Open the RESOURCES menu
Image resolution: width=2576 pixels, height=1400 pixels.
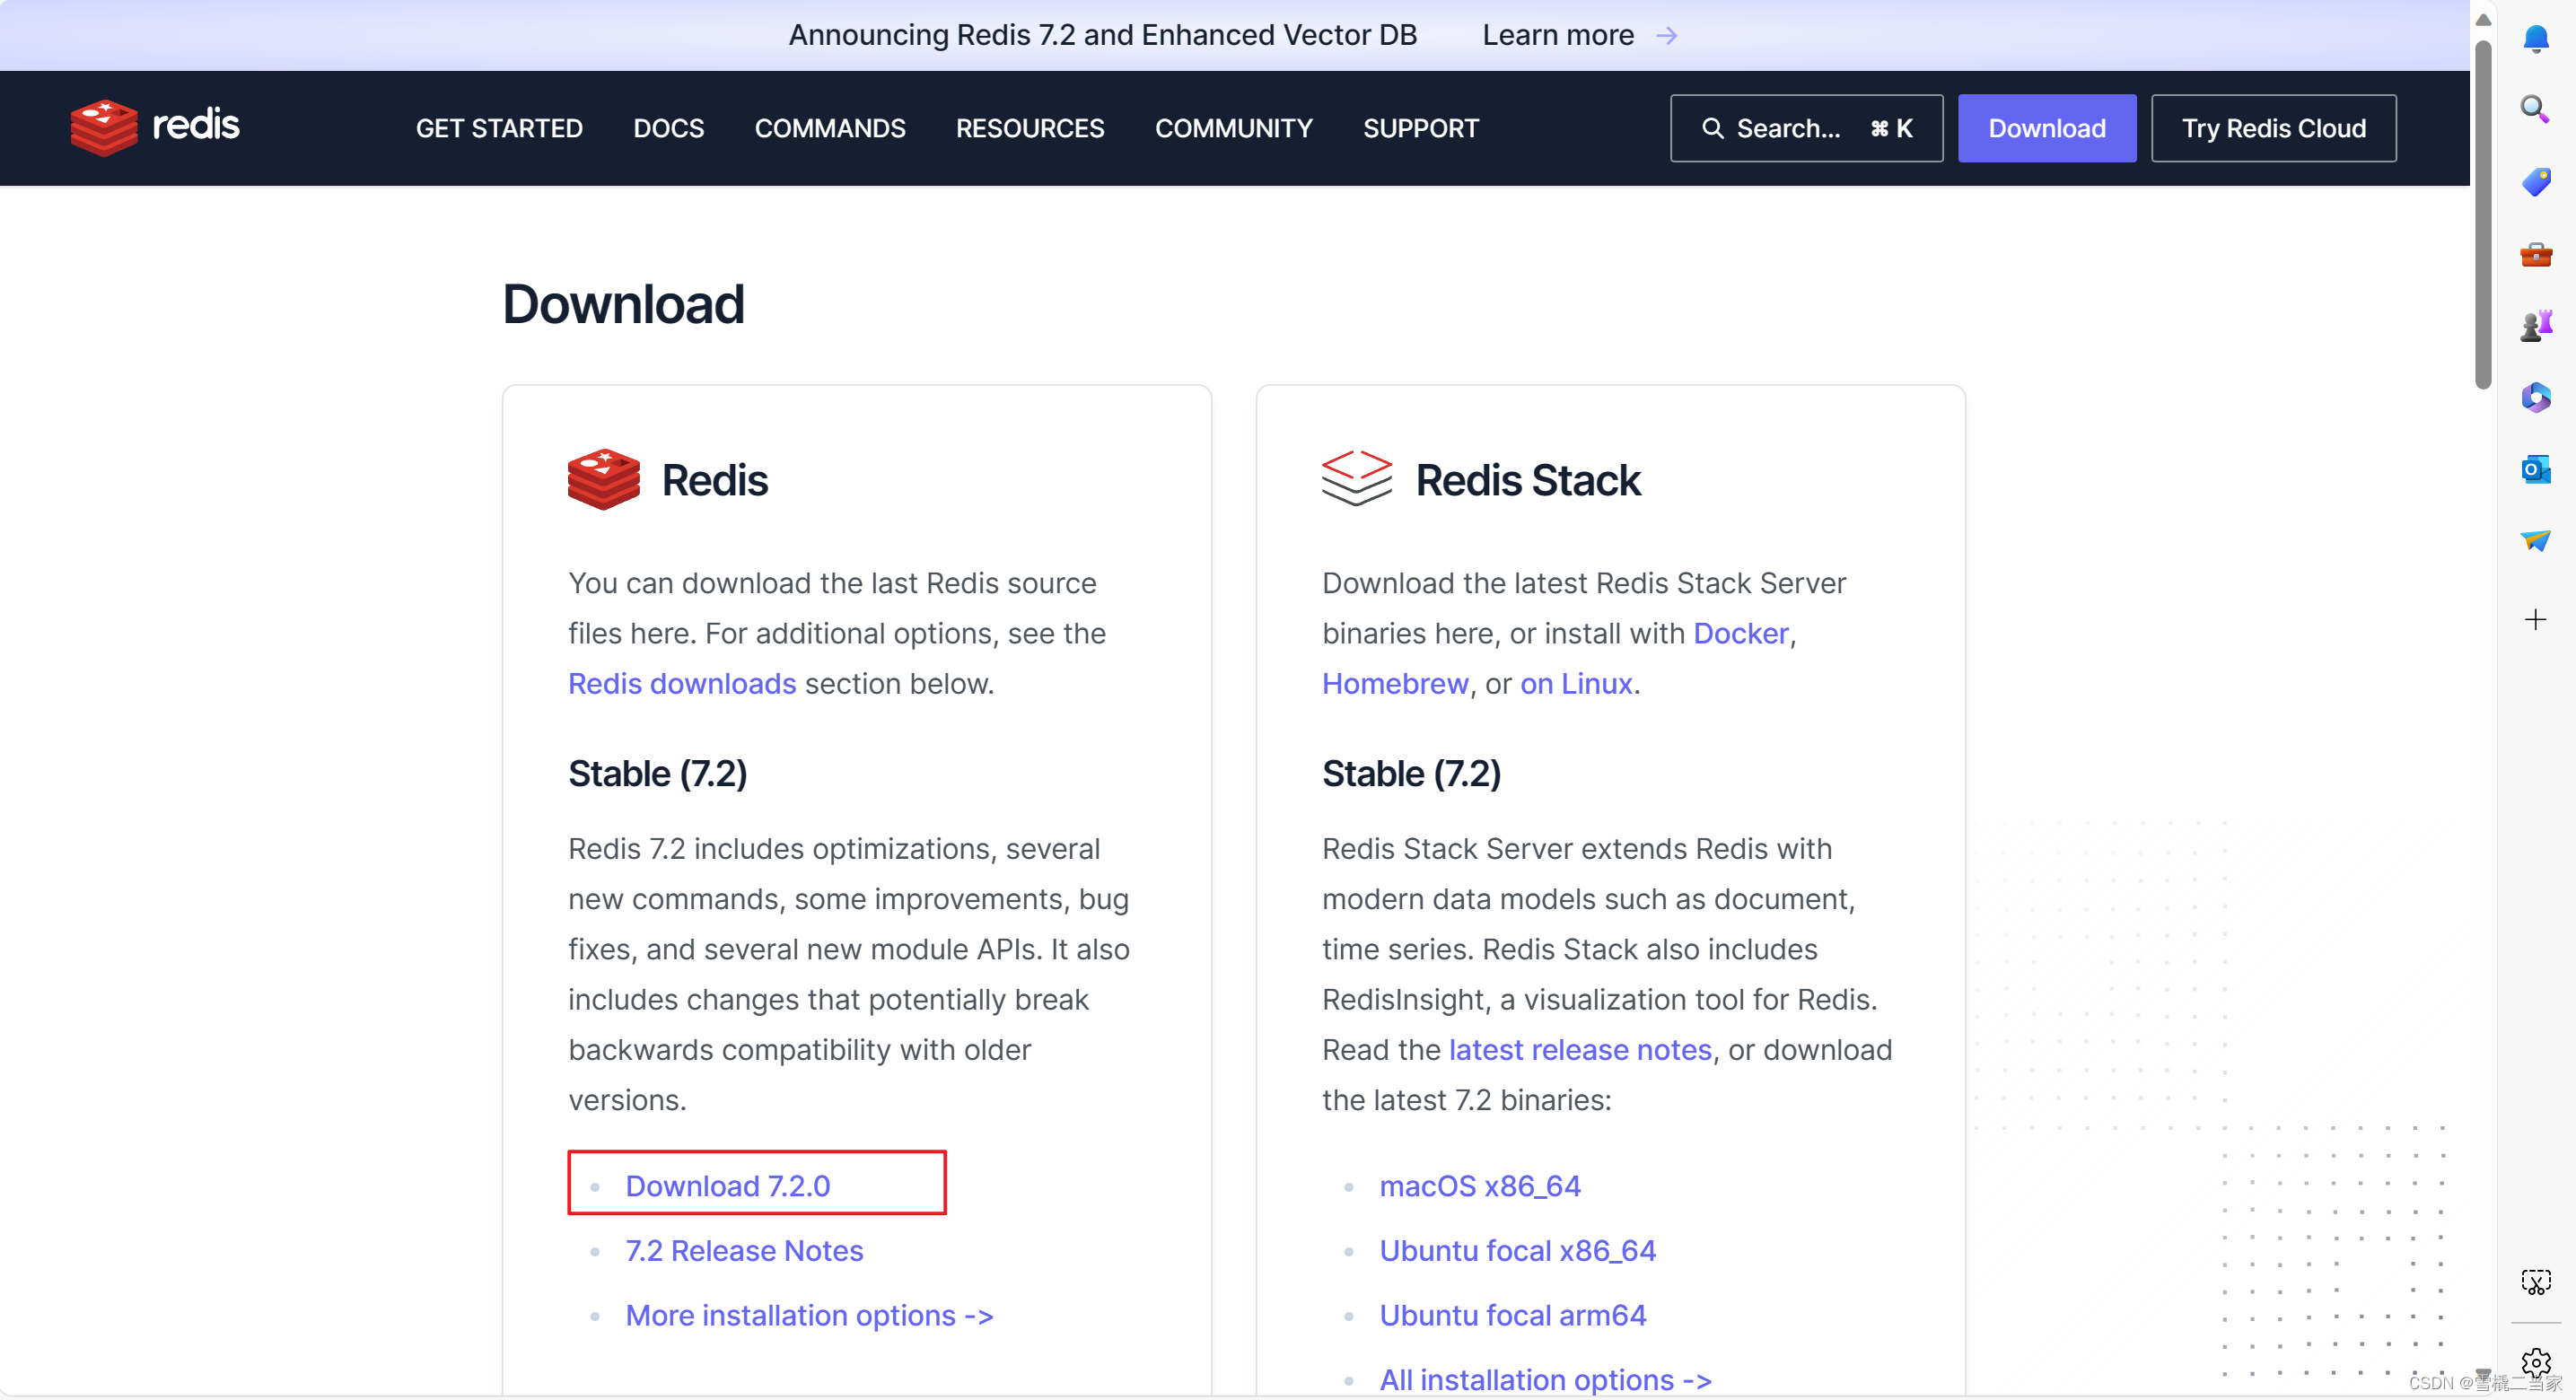[x=1029, y=128]
